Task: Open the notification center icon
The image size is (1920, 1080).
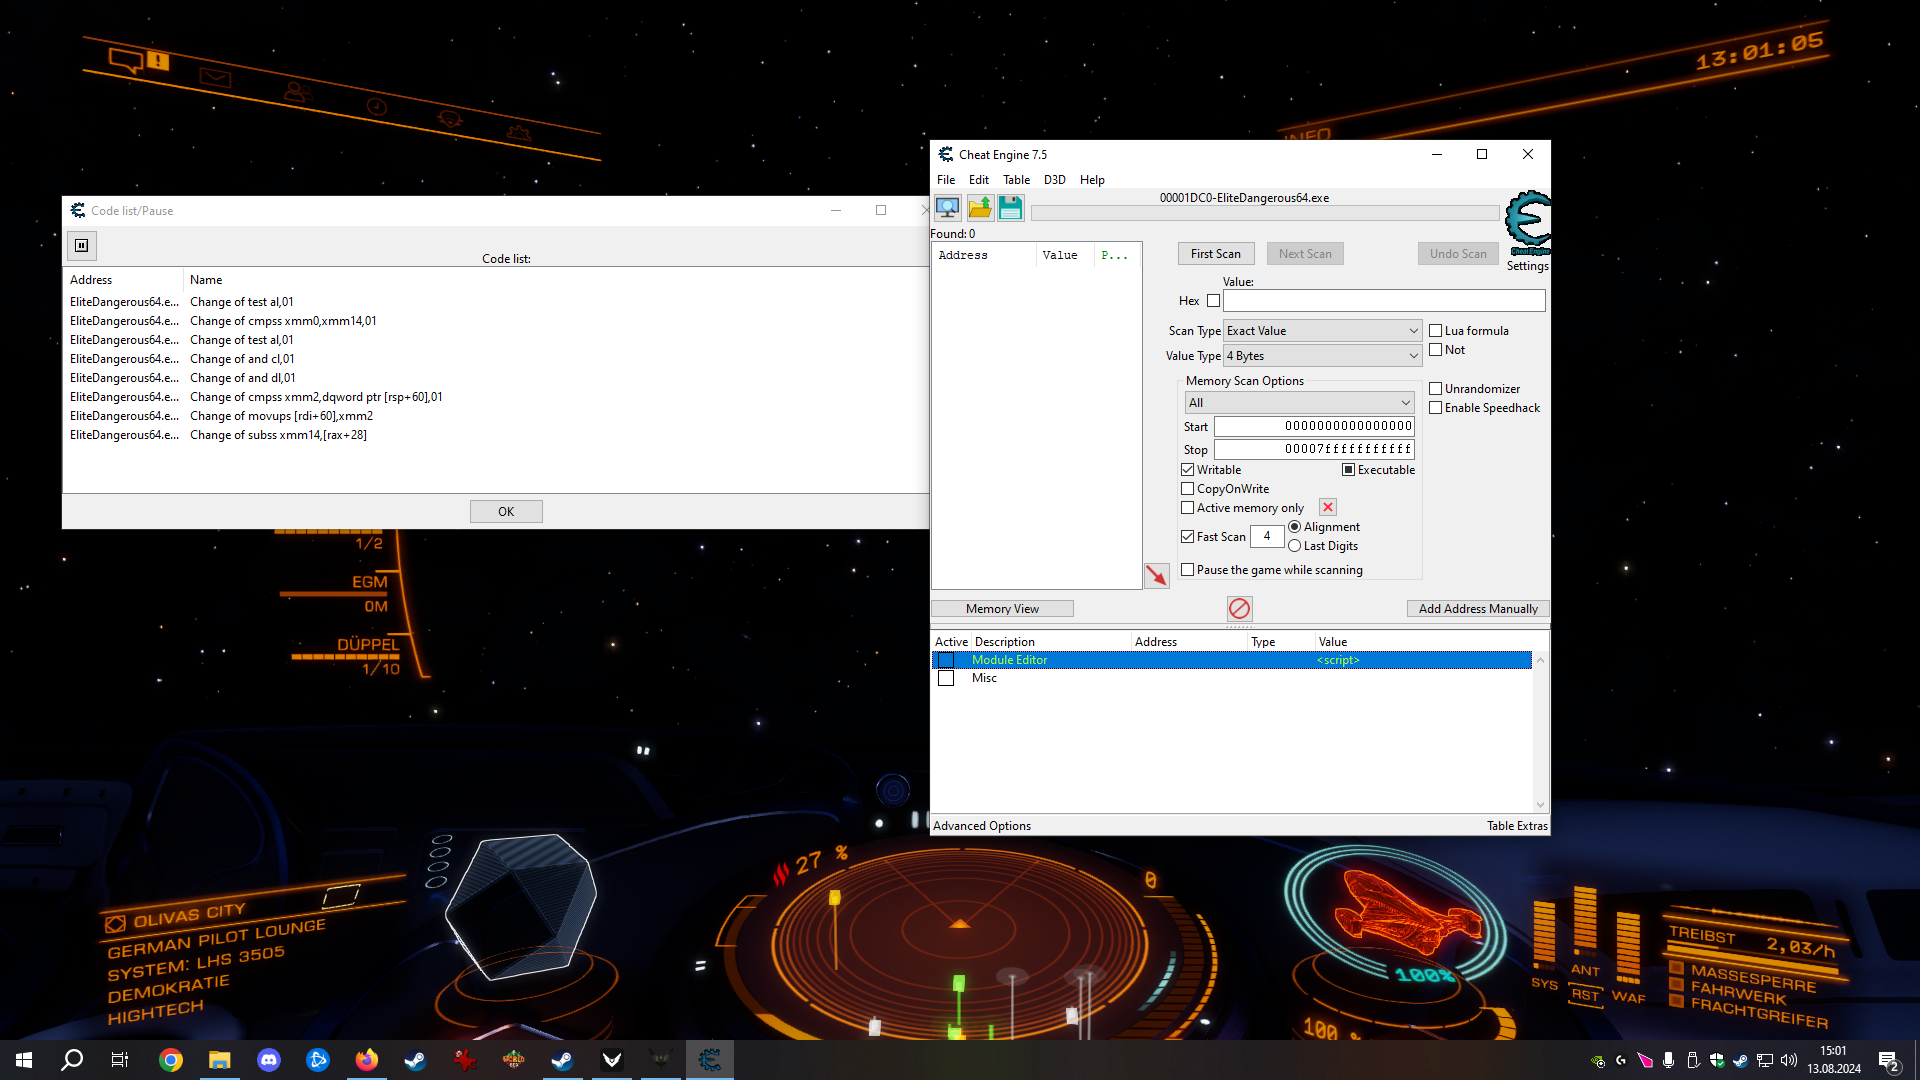Action: 1888,1061
